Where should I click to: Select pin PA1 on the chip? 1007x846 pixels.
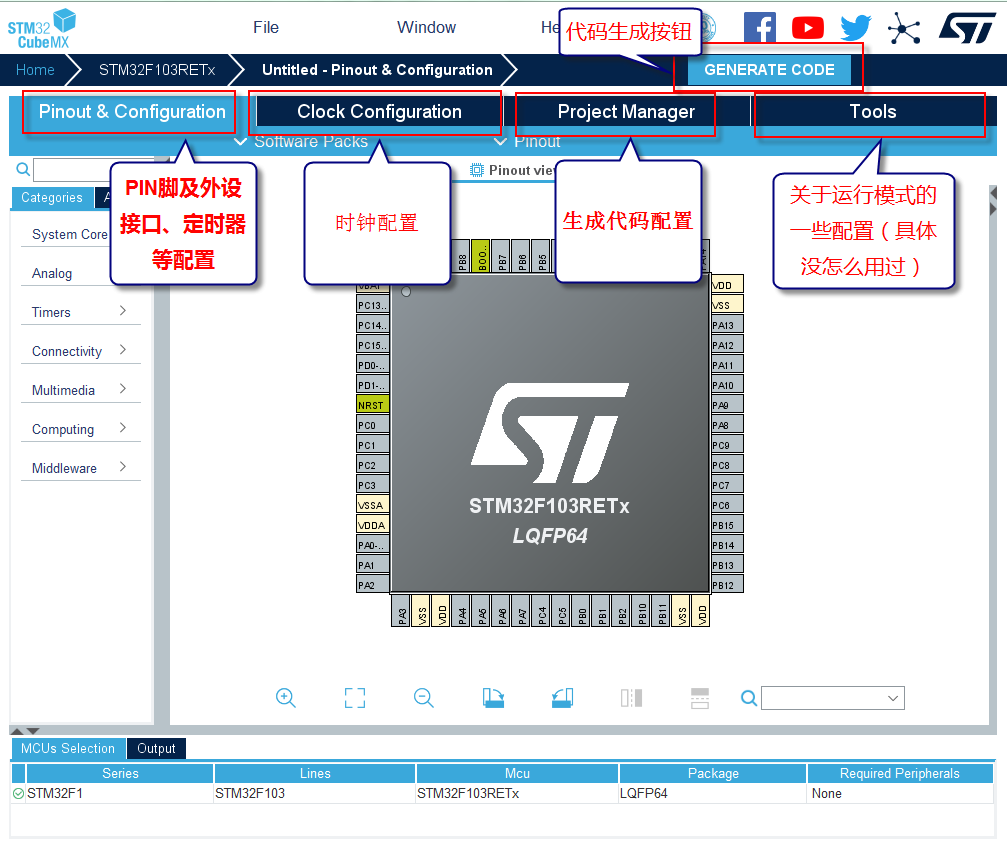(372, 565)
